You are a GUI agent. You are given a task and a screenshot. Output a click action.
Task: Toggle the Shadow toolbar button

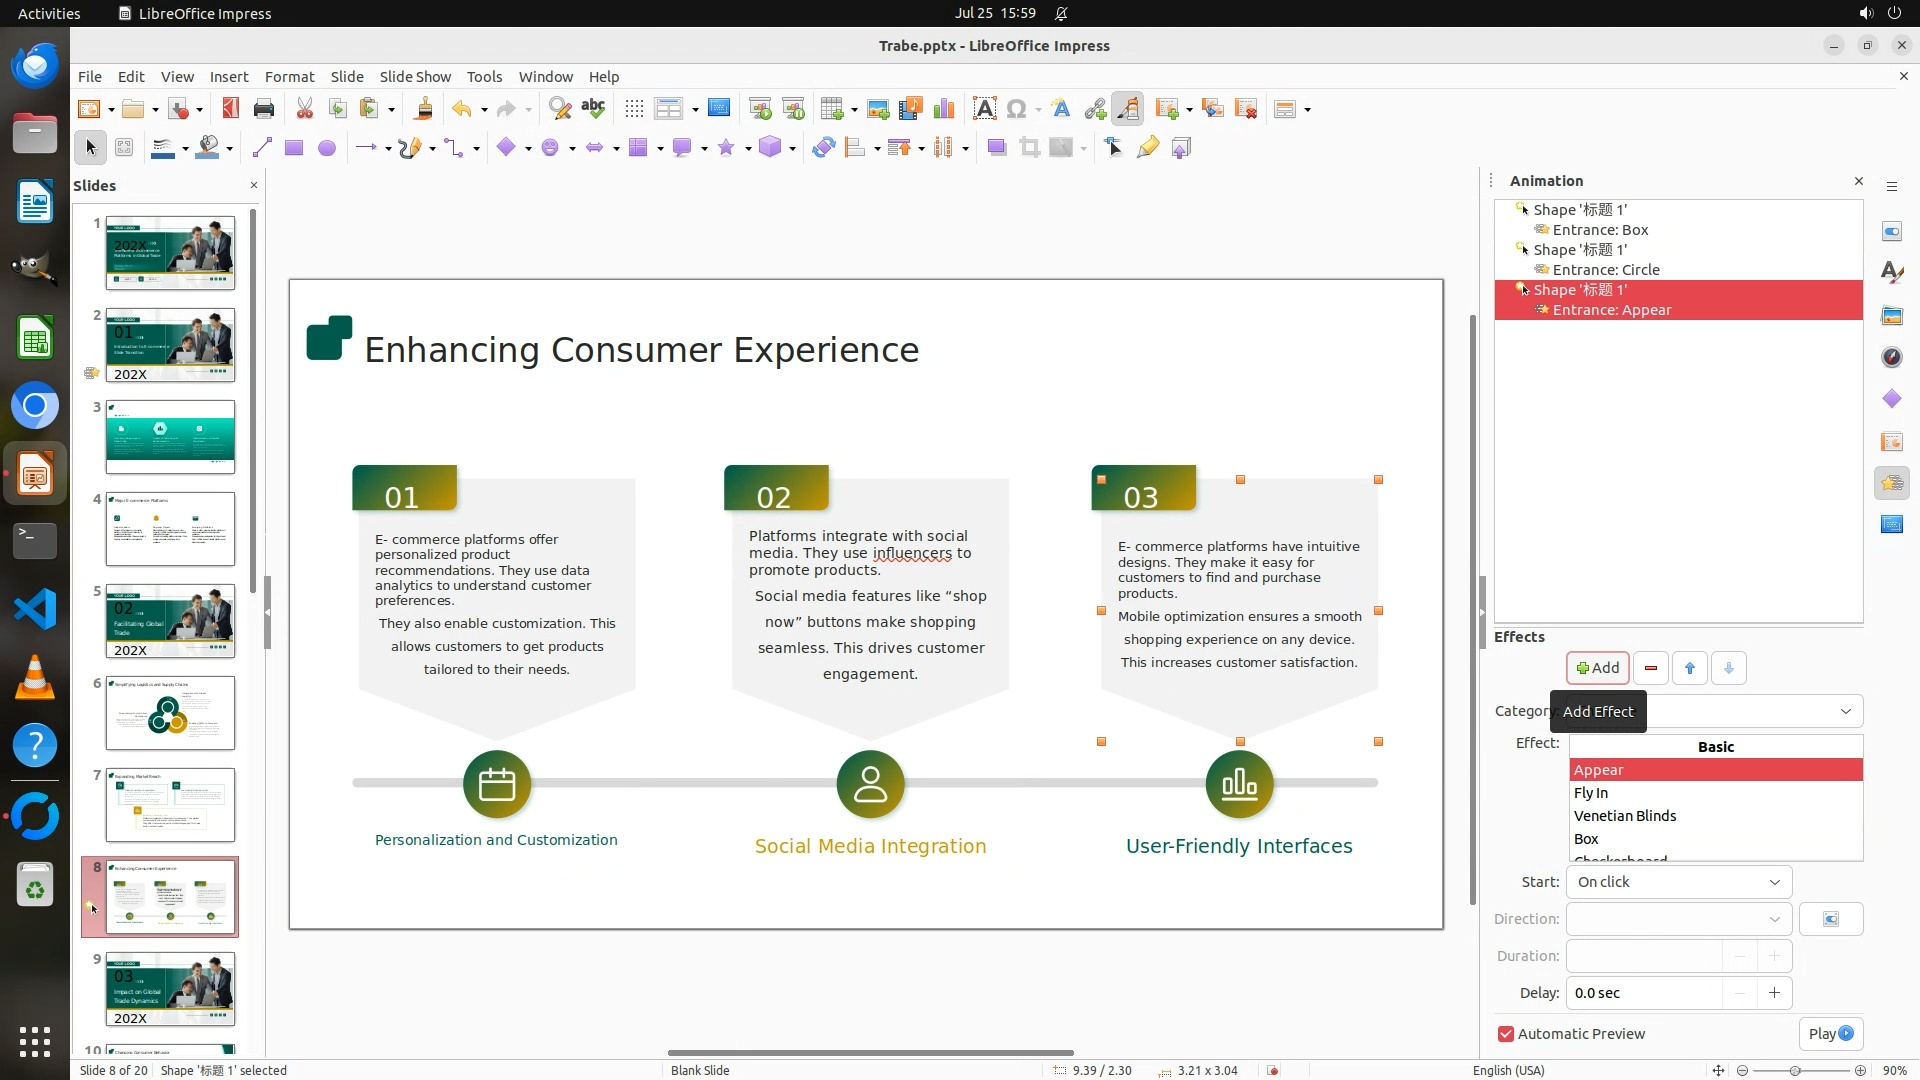pyautogui.click(x=996, y=148)
